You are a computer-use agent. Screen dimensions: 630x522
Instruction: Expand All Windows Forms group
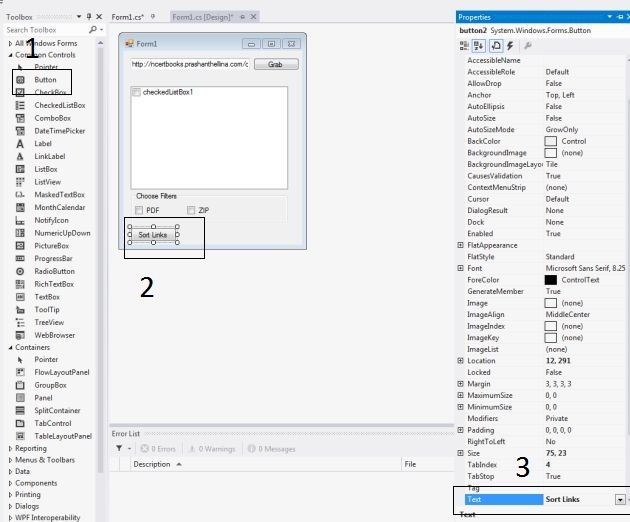click(10, 43)
